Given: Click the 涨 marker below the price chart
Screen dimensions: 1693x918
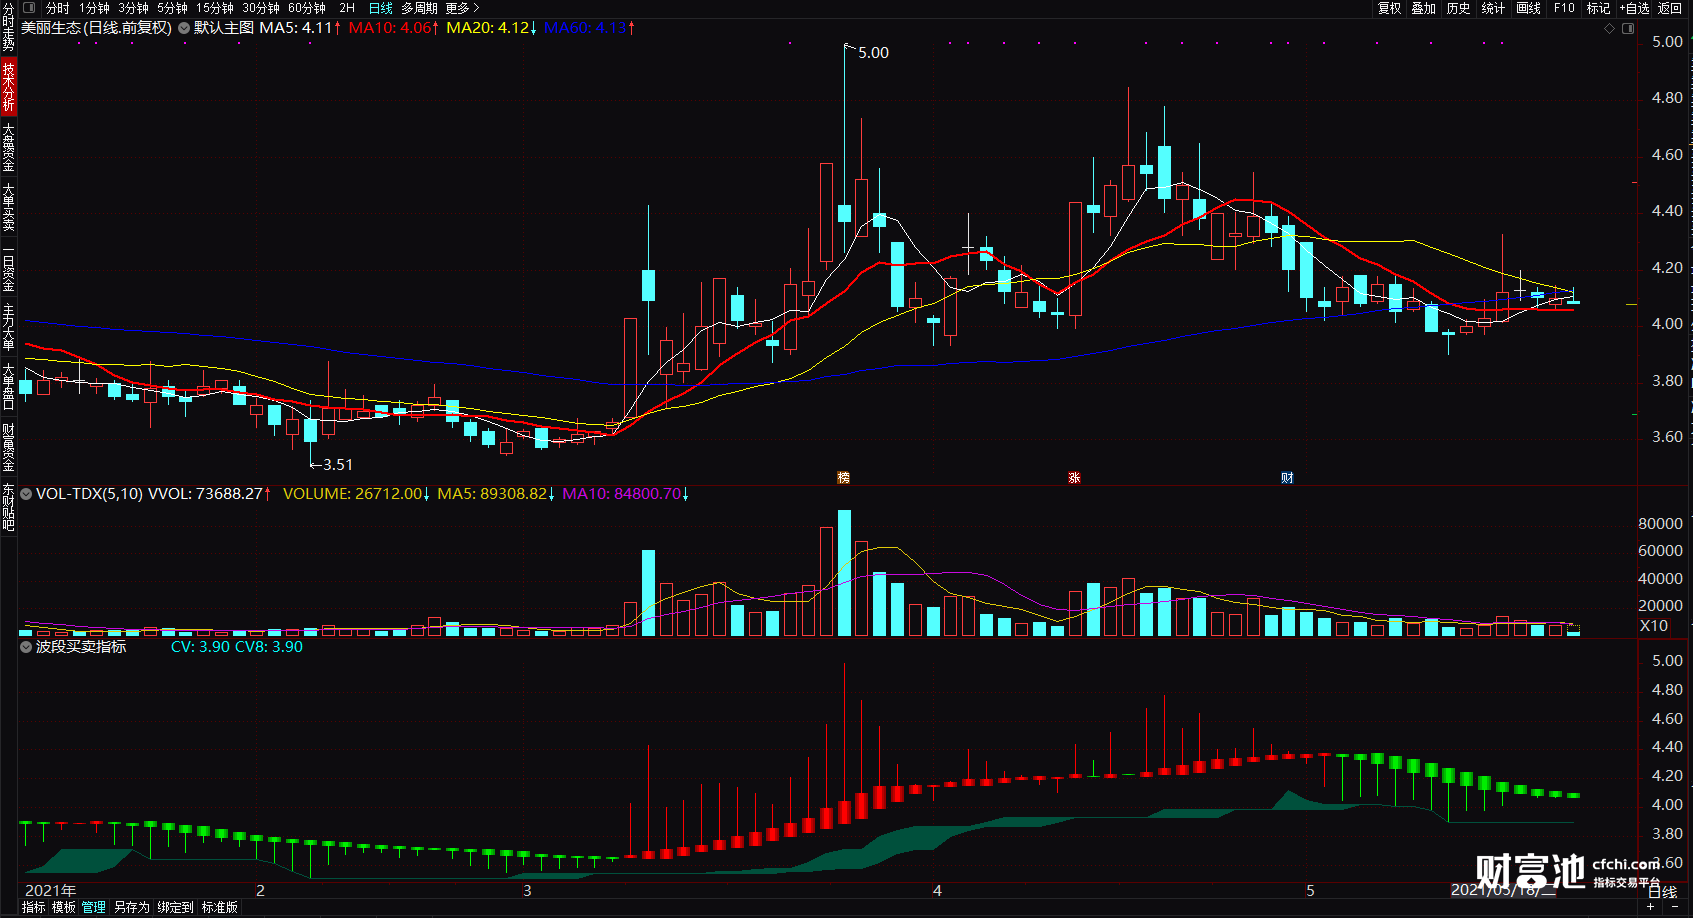Looking at the screenshot, I should [1074, 478].
